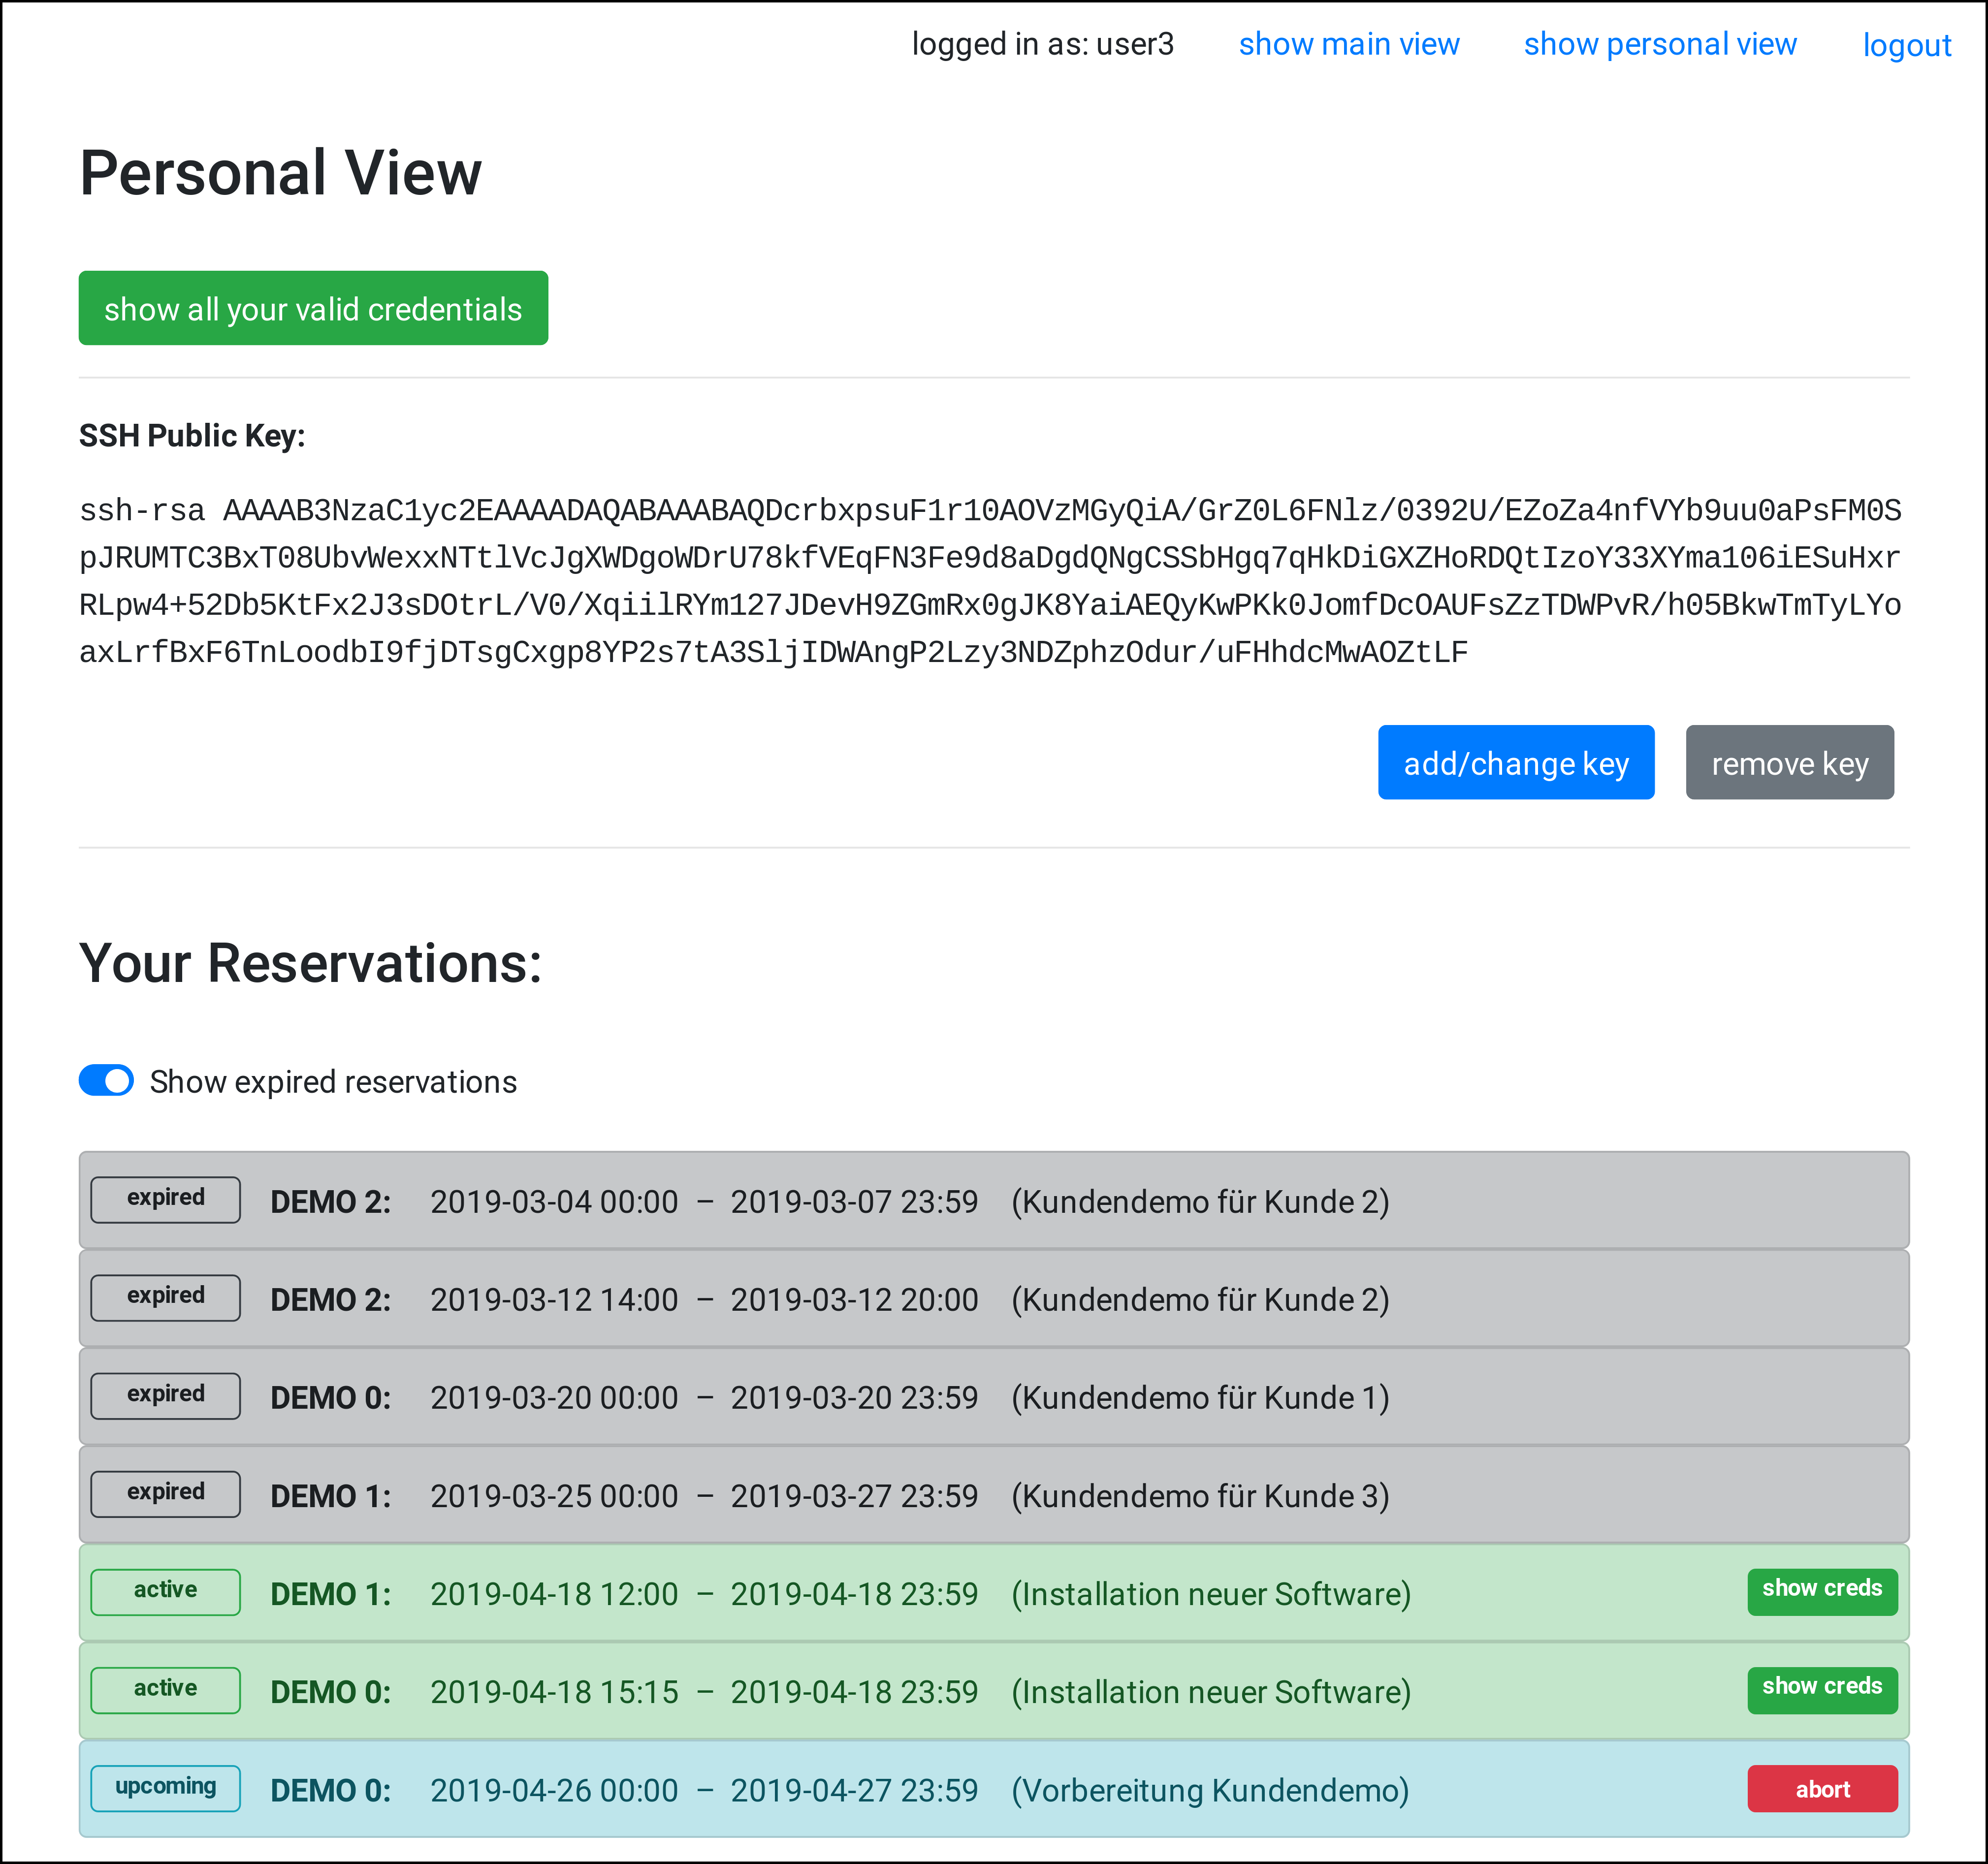Open the show main view link
The width and height of the screenshot is (1988, 1864).
1348,44
